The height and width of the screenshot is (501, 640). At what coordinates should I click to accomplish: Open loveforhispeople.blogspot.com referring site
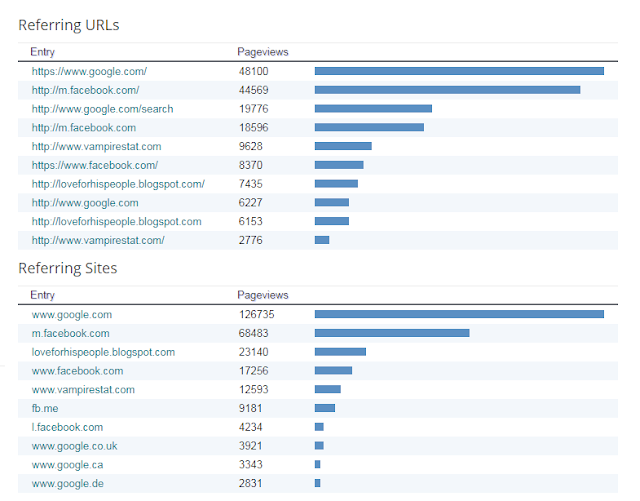(103, 352)
